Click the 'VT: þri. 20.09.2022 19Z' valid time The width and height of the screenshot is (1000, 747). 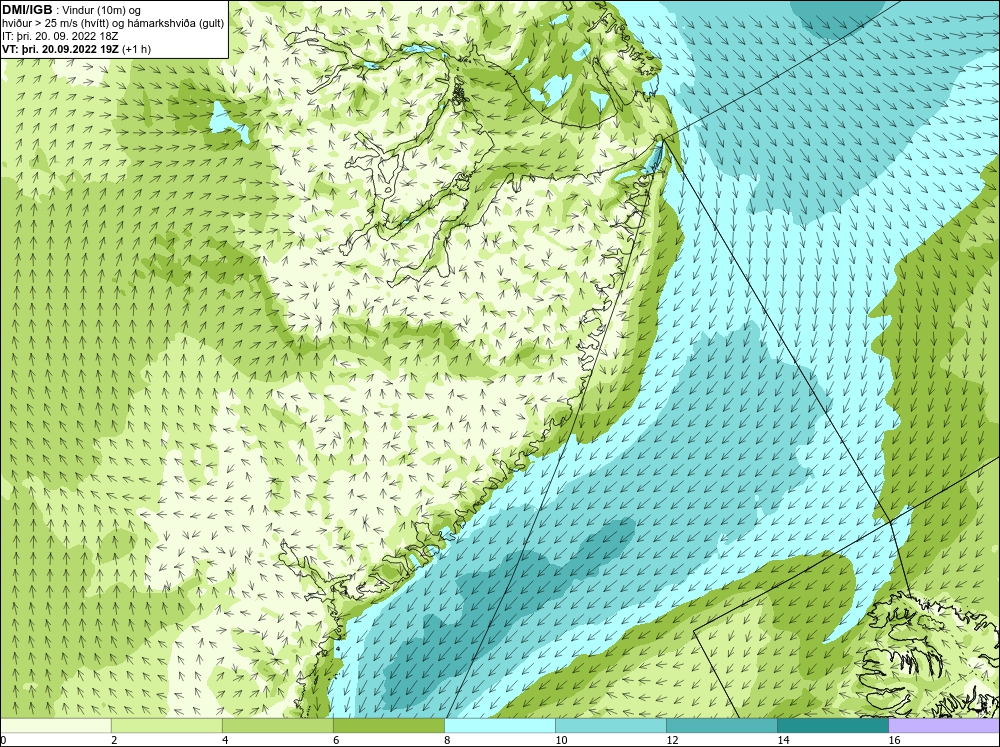[x=60, y=49]
